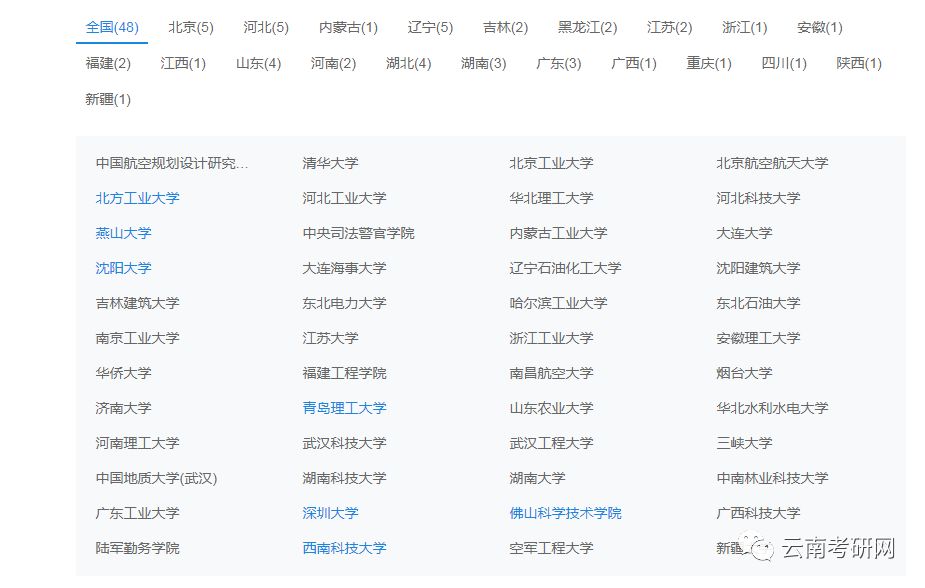
Task: Click the 福建工程学院 entry
Action: click(345, 373)
